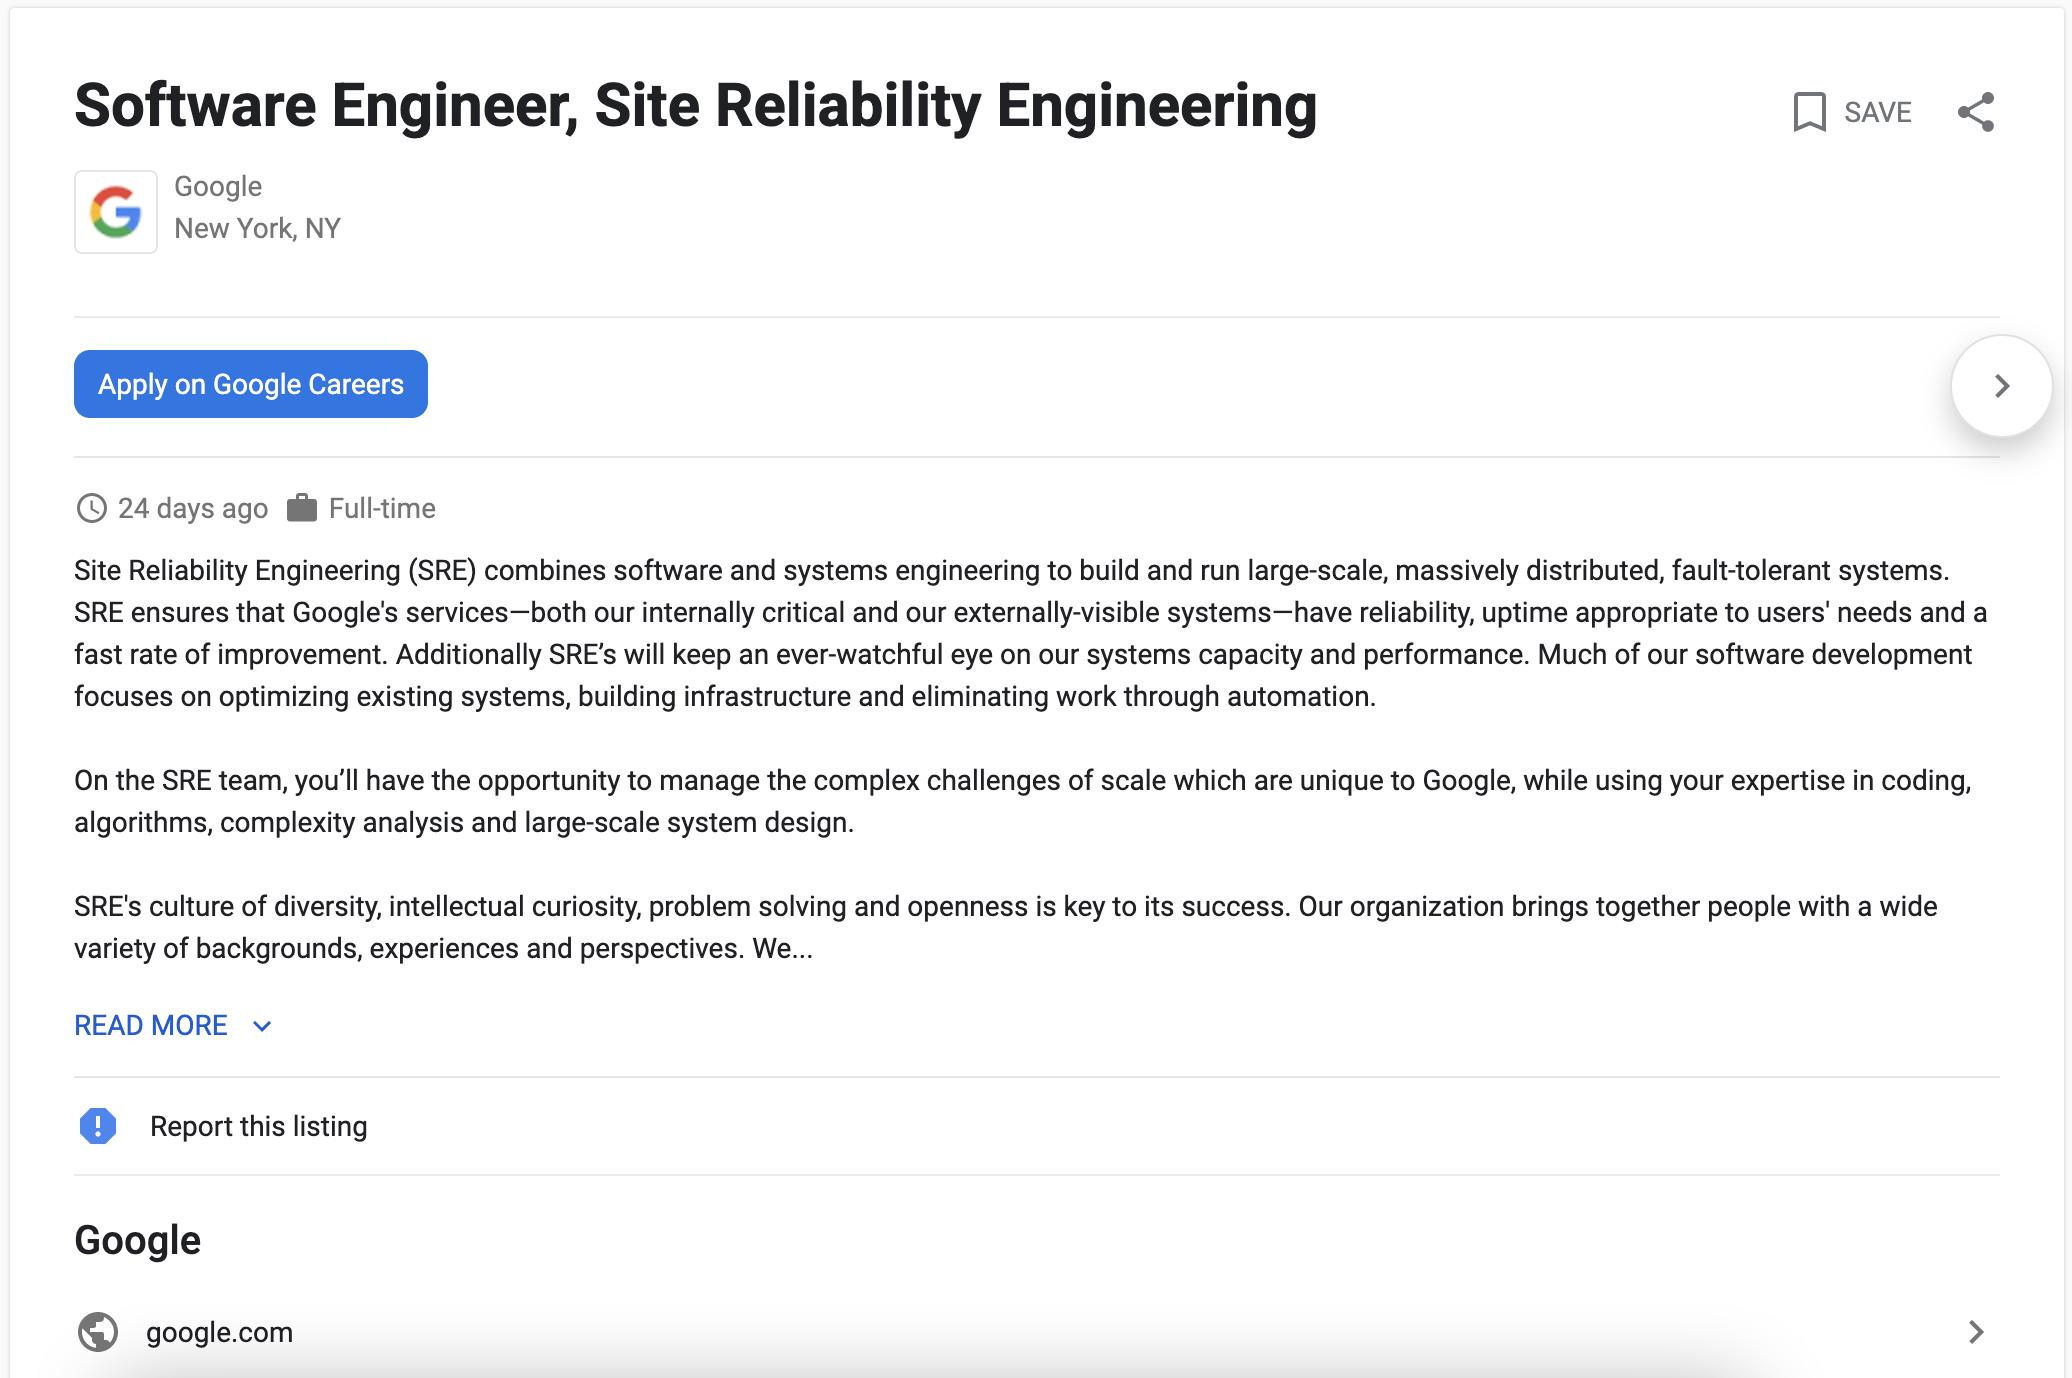
Task: Expand the READ MORE section
Action: click(x=151, y=1025)
